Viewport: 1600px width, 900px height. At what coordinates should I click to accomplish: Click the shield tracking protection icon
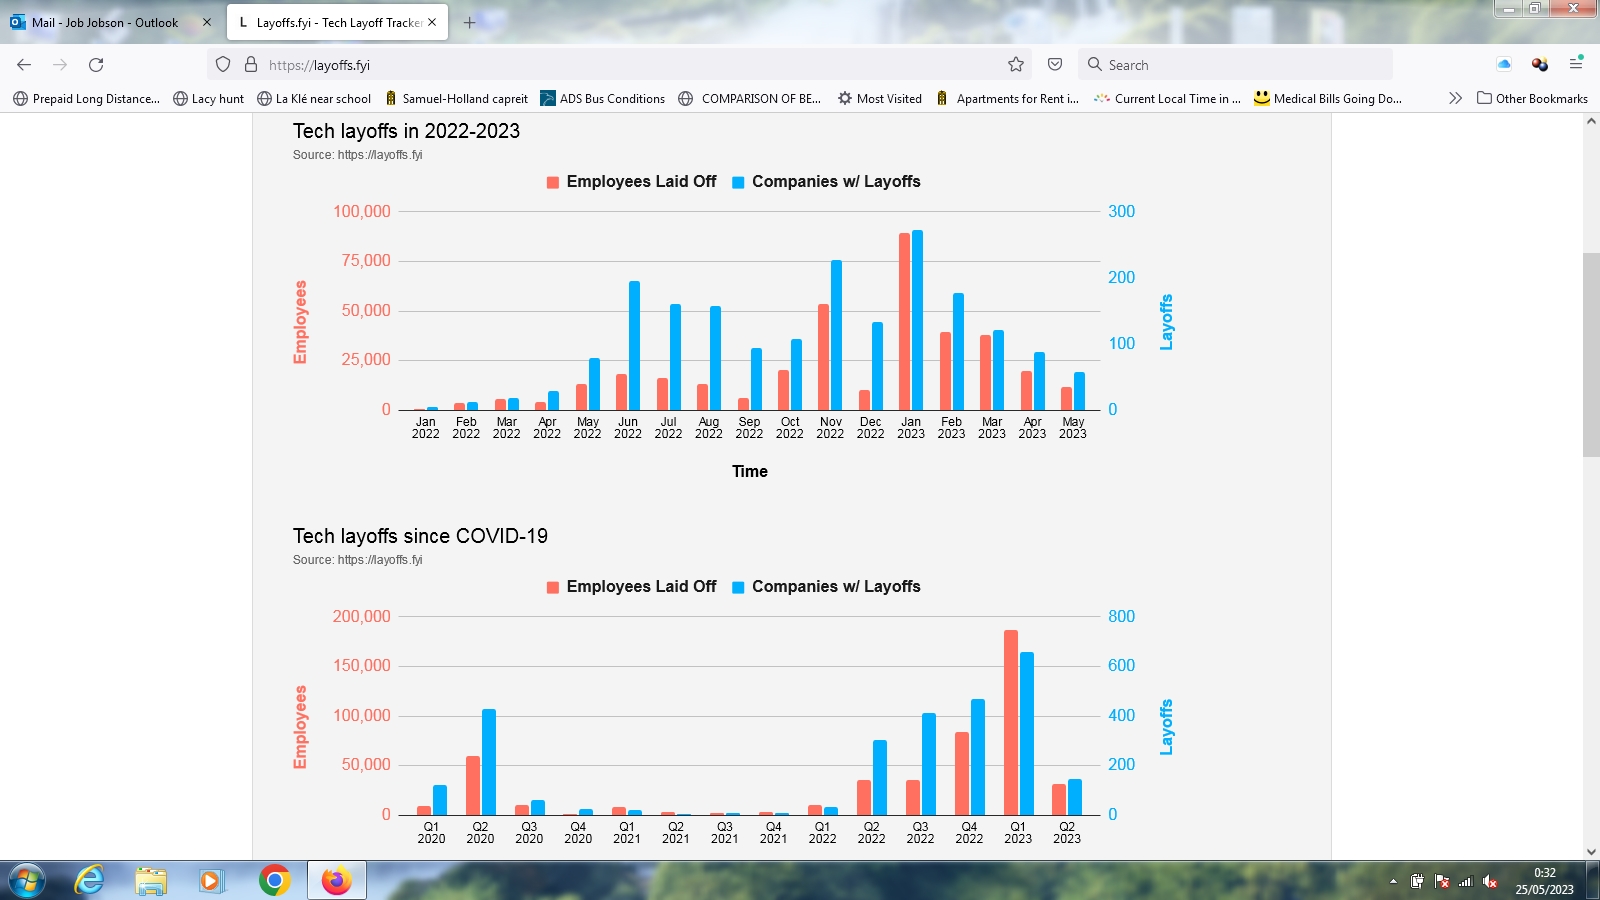click(223, 65)
